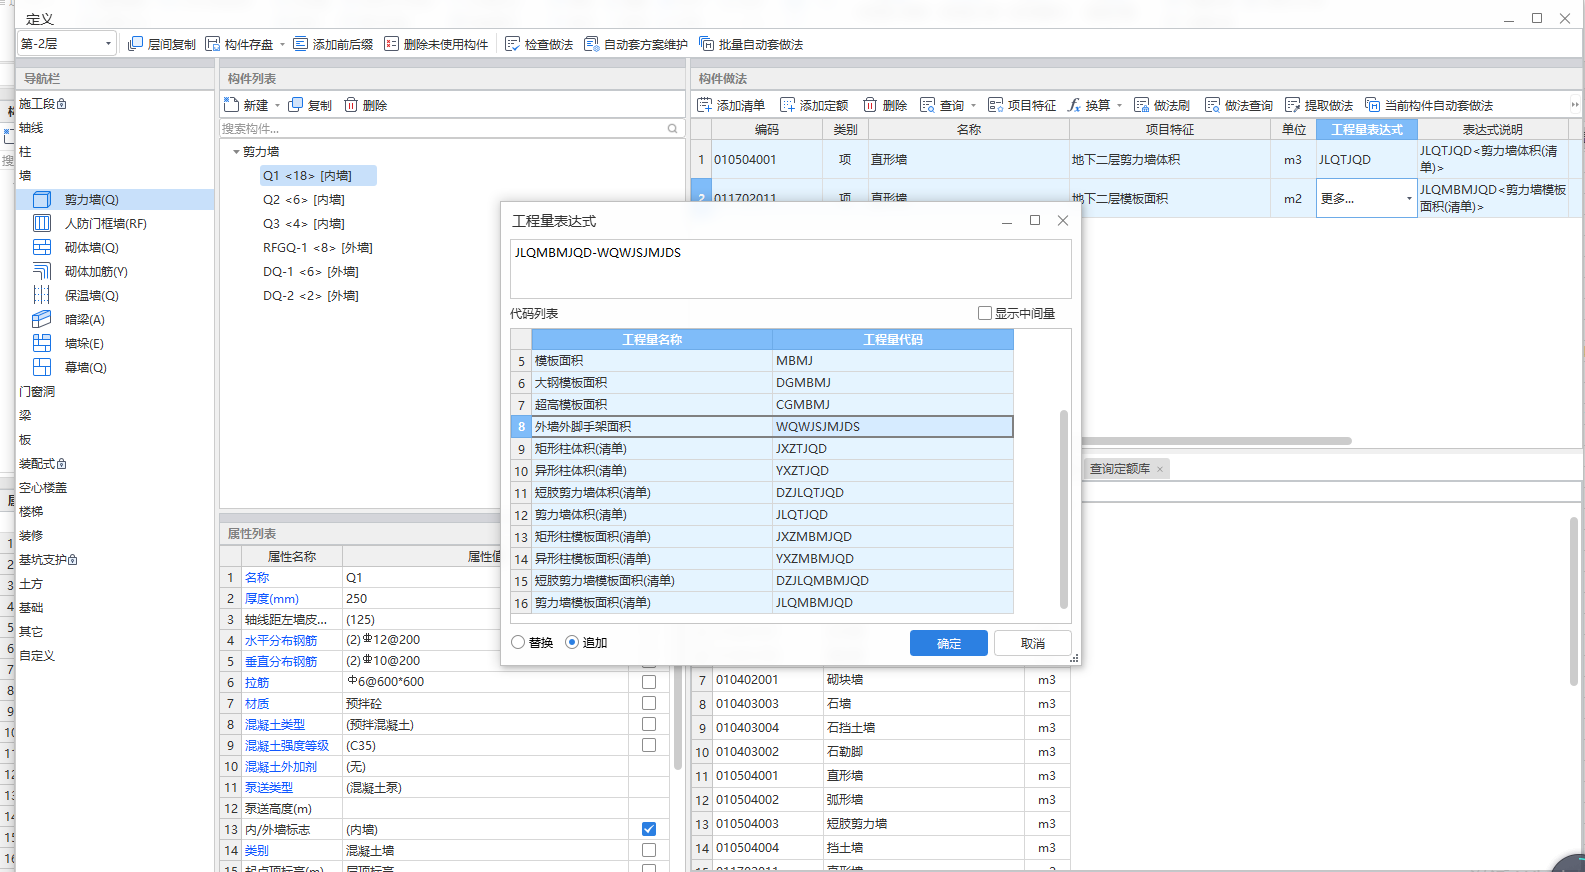Click 添加前后缀 toolbar icon
The image size is (1585, 872).
(301, 44)
